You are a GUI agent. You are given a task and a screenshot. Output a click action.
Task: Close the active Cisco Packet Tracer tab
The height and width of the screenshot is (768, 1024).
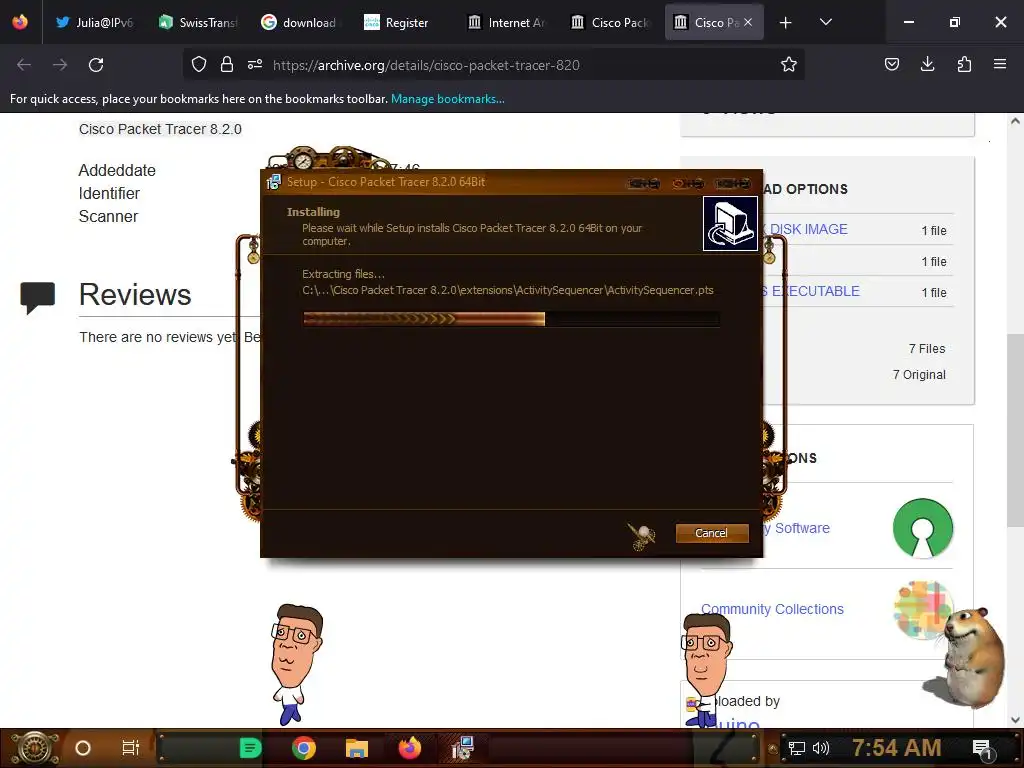pos(748,22)
